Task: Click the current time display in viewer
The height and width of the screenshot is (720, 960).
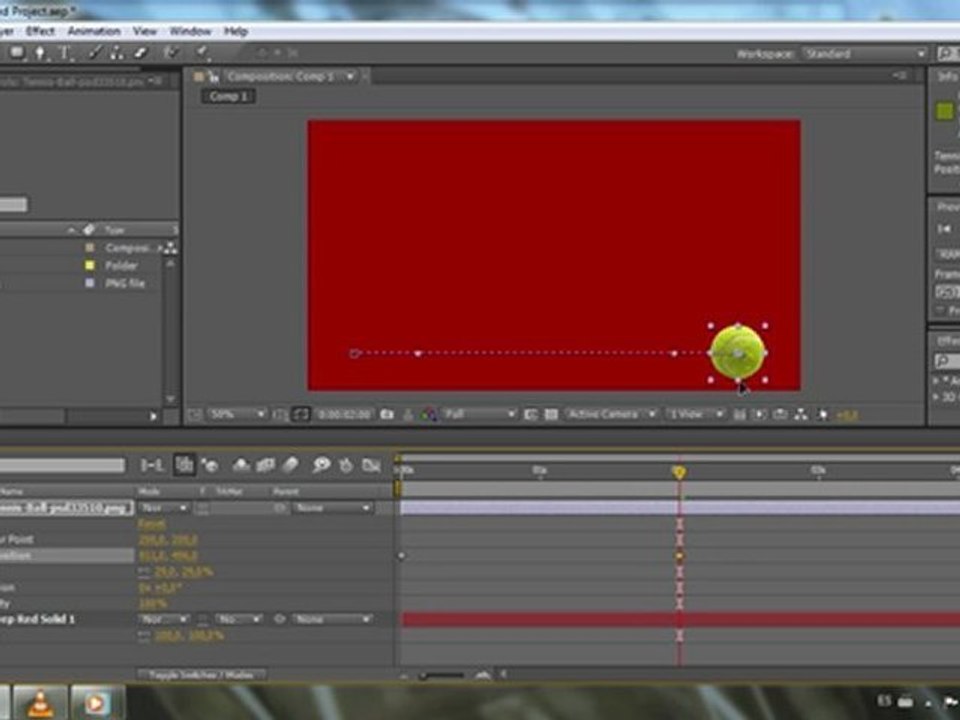Action: tap(344, 414)
